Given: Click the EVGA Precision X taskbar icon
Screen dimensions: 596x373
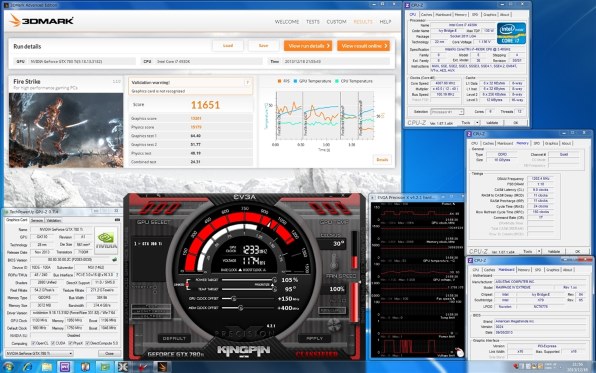Looking at the screenshot, I should click(x=123, y=367).
